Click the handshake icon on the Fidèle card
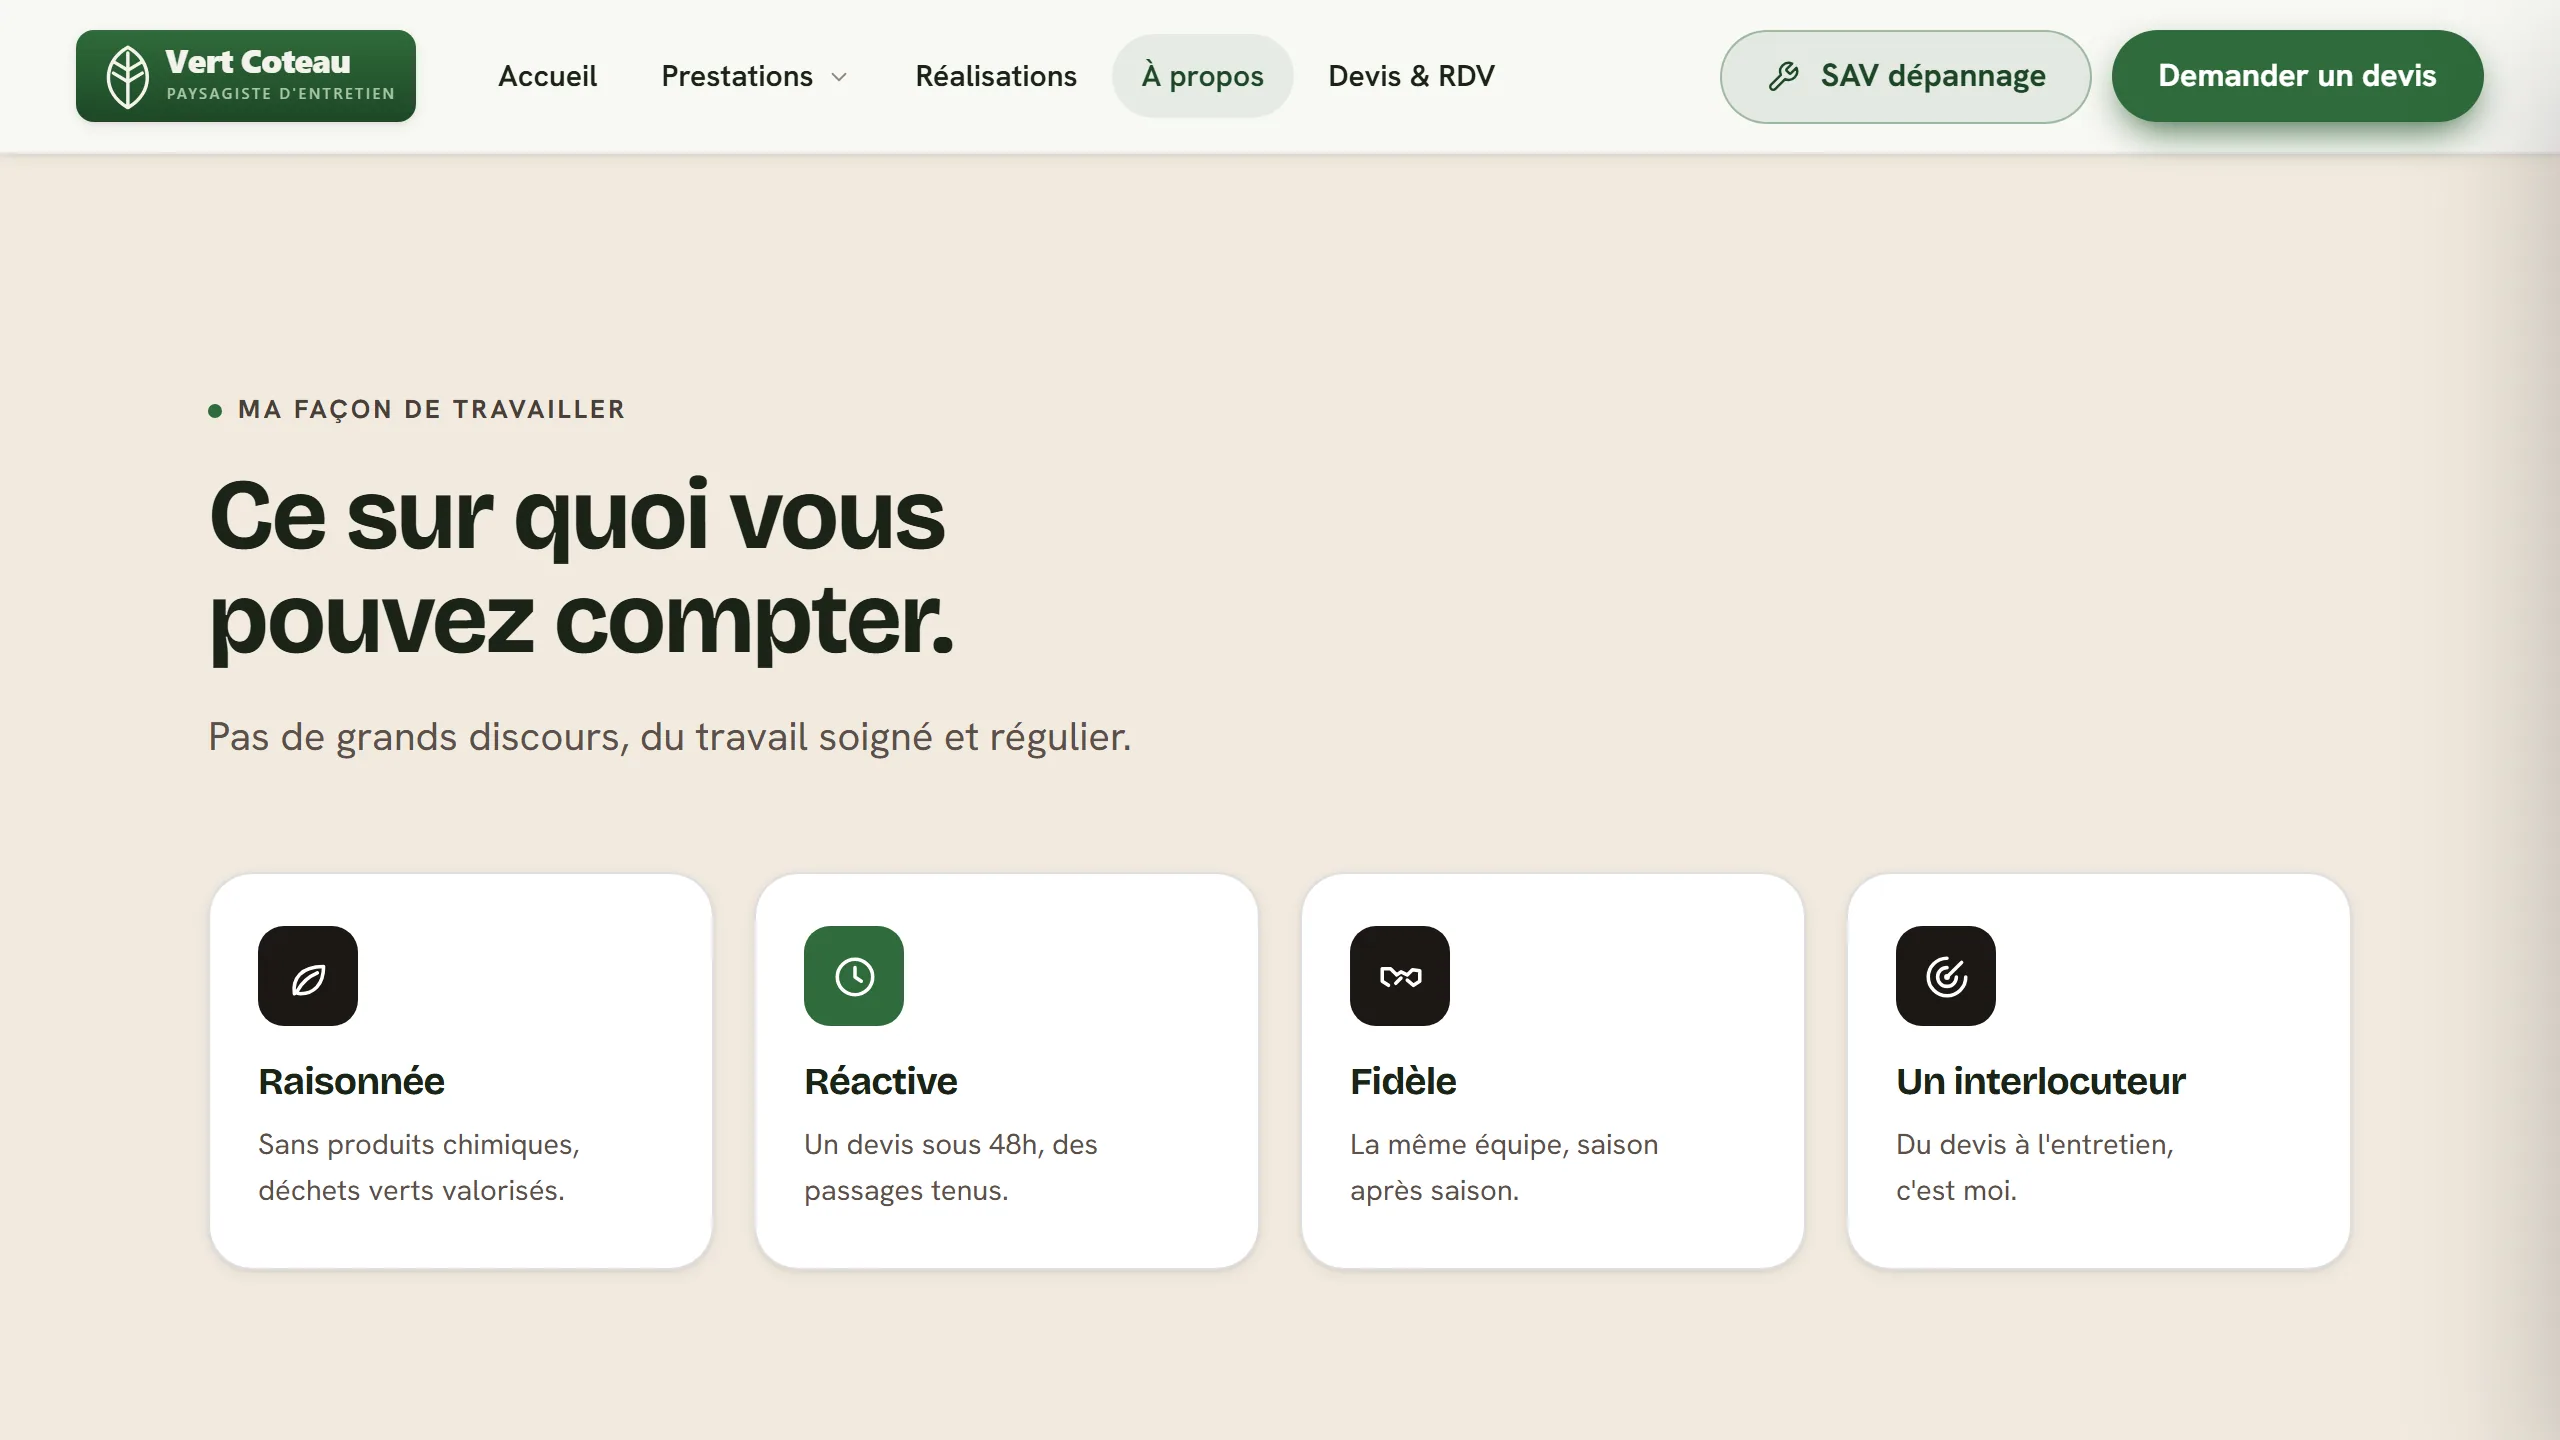2560x1440 pixels. click(x=1400, y=976)
